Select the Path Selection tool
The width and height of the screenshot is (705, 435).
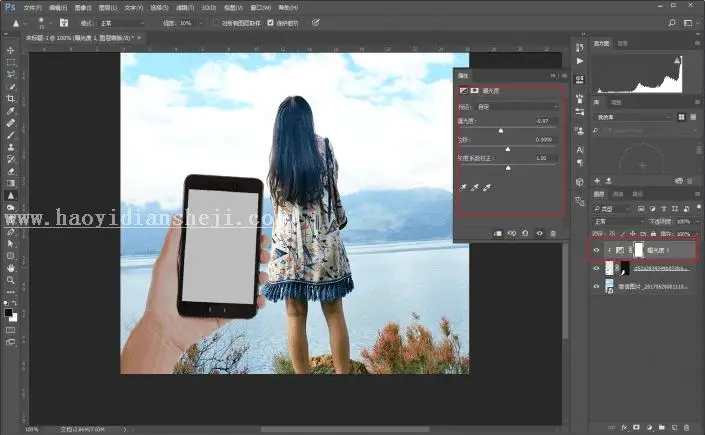(x=10, y=244)
